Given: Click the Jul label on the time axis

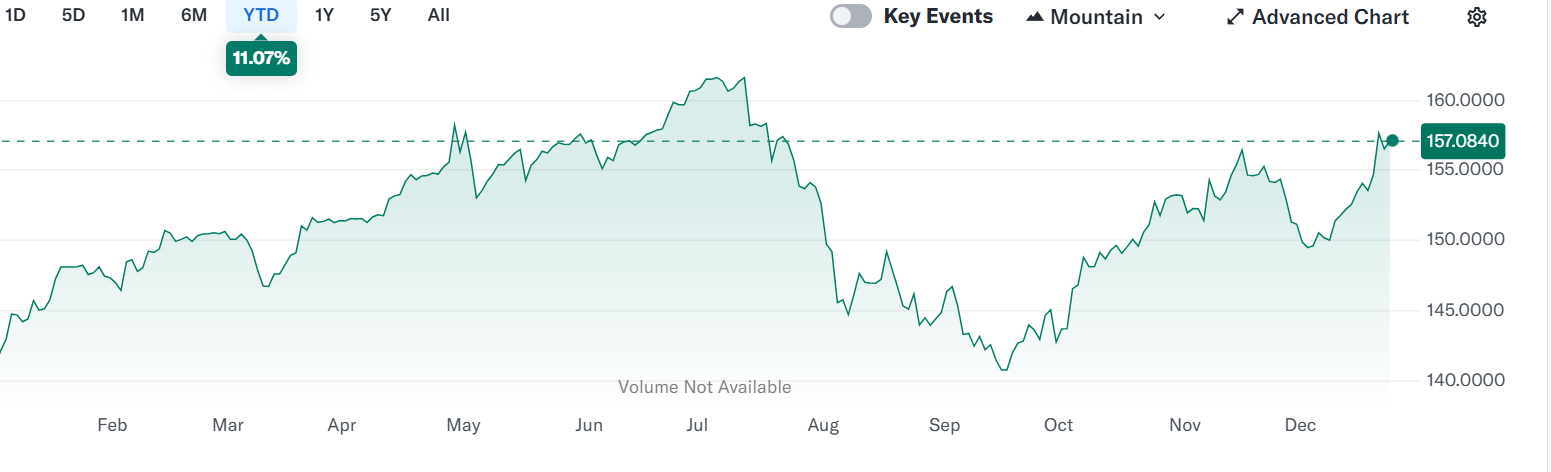Looking at the screenshot, I should coord(696,425).
